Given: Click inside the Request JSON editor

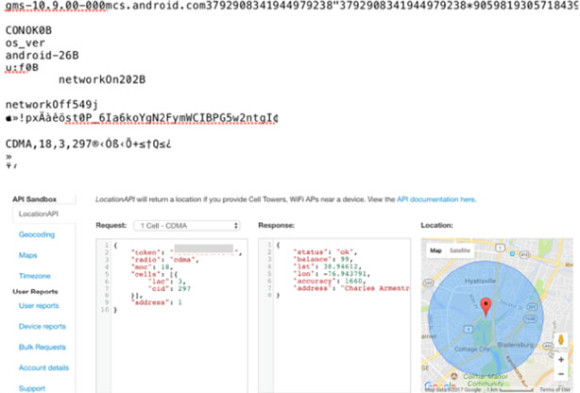Looking at the screenshot, I should [172, 316].
